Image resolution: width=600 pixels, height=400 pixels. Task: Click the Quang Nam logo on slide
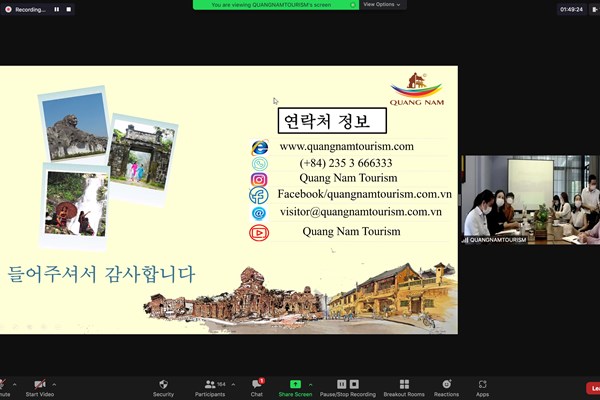pos(417,89)
